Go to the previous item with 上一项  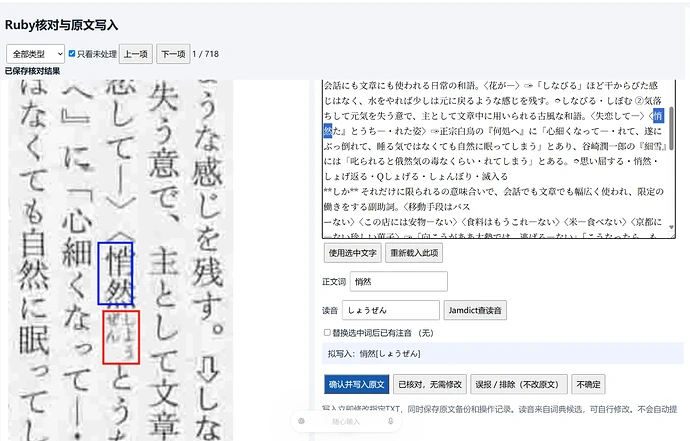coord(136,54)
